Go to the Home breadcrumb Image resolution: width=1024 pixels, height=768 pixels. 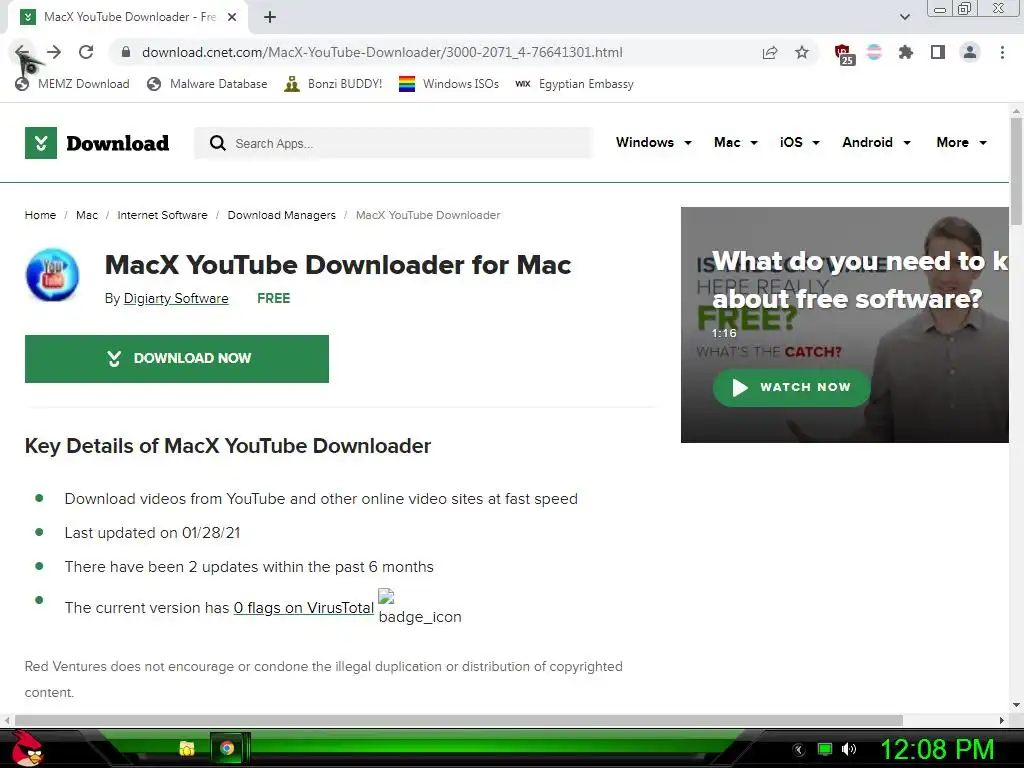[x=40, y=215]
